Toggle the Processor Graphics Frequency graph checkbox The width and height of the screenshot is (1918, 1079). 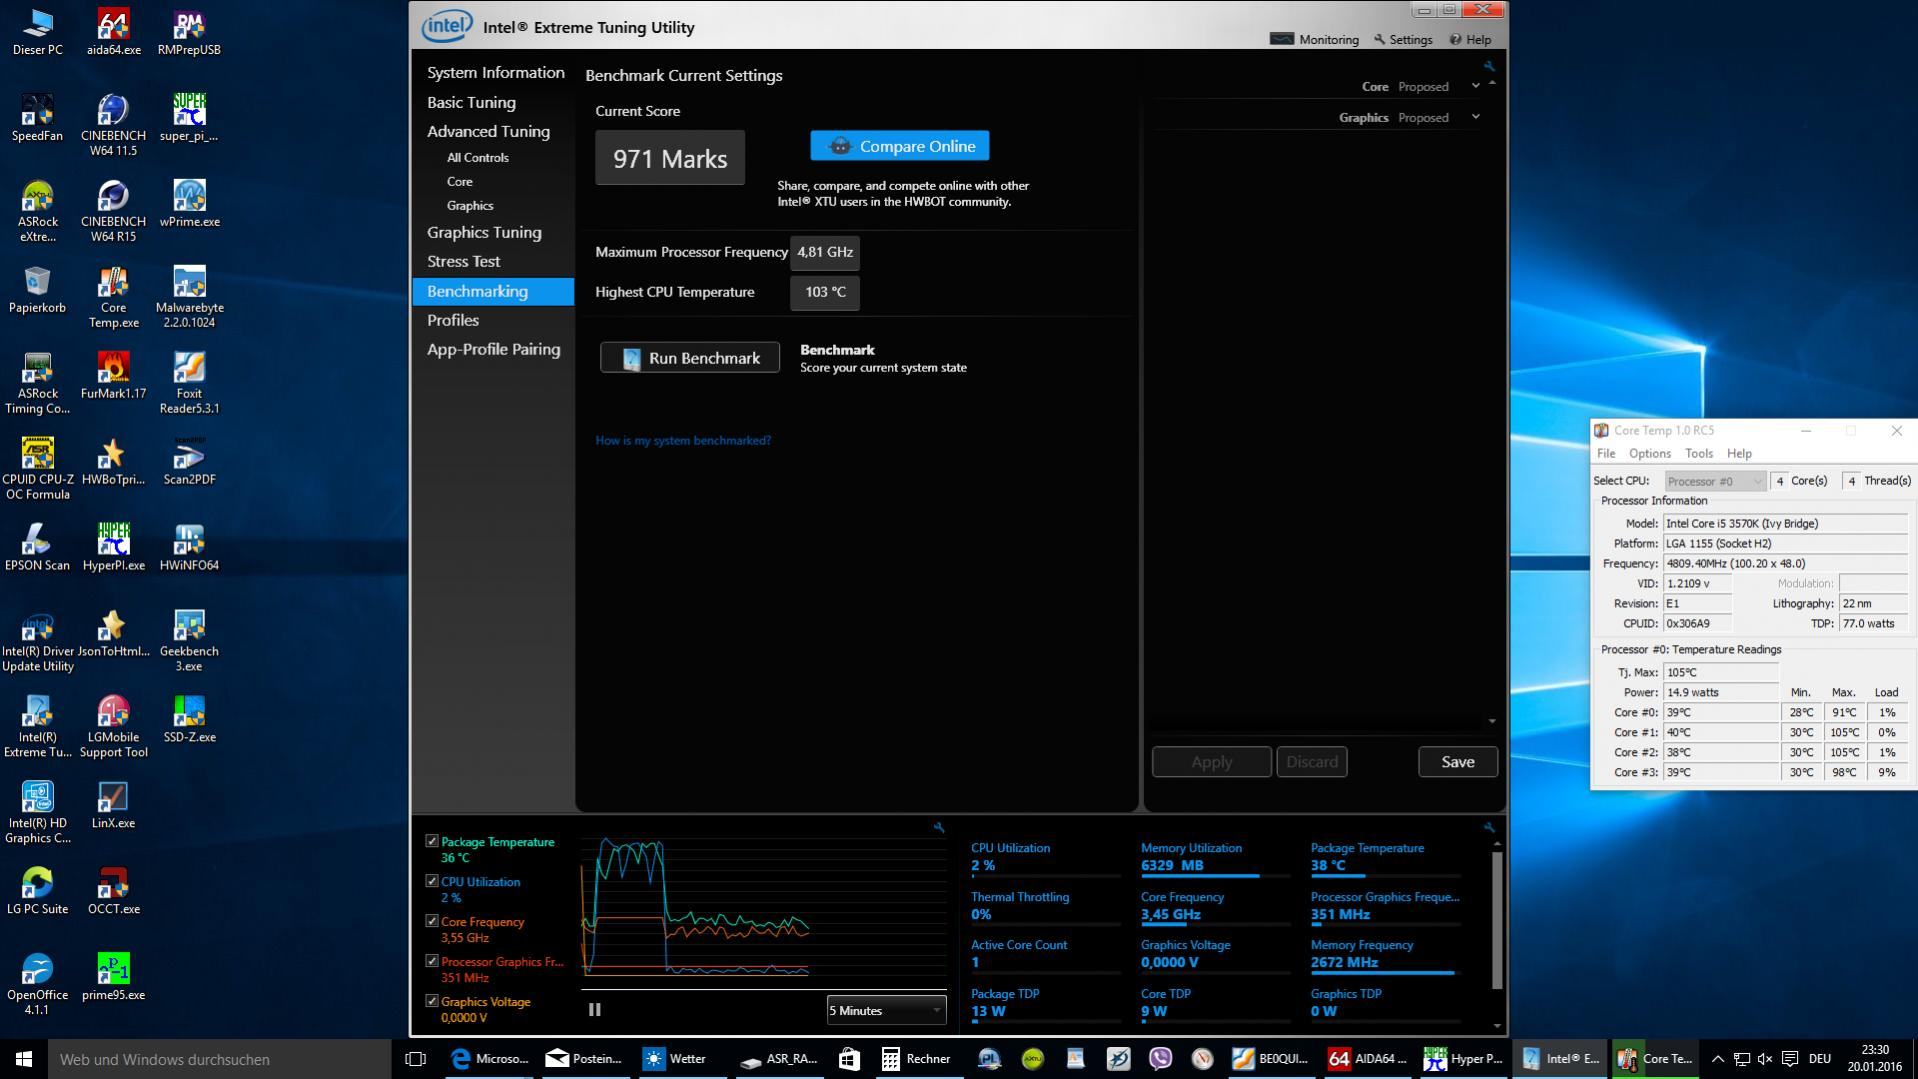[x=432, y=961]
